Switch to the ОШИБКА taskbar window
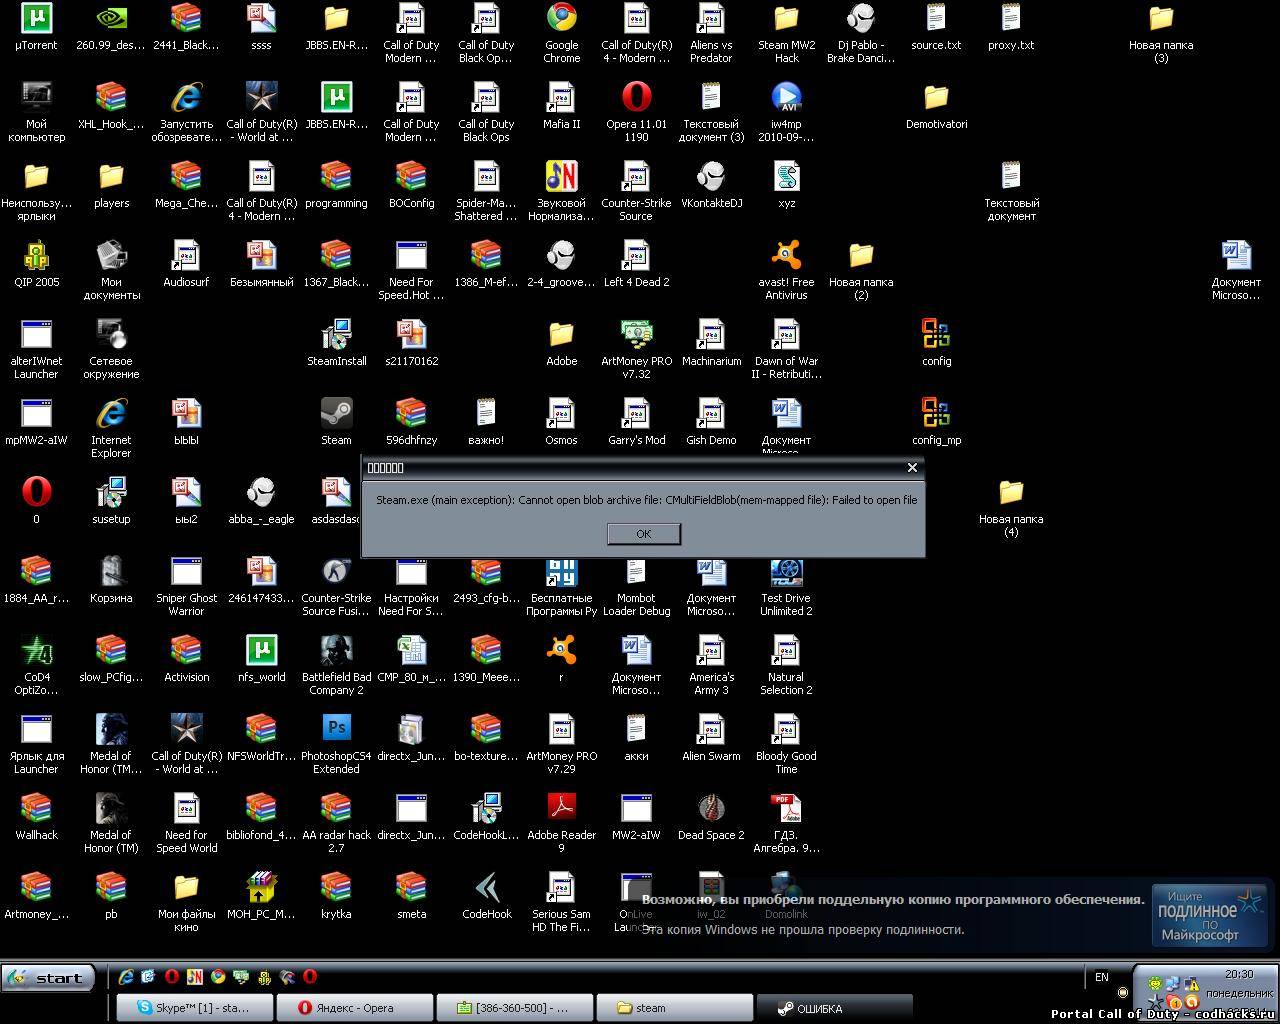 (x=834, y=1008)
